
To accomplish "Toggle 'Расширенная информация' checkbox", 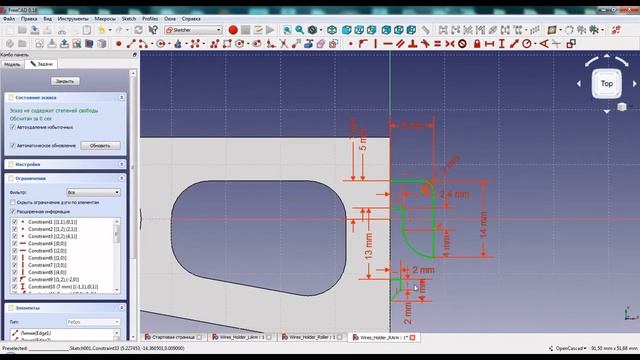I will (13, 212).
